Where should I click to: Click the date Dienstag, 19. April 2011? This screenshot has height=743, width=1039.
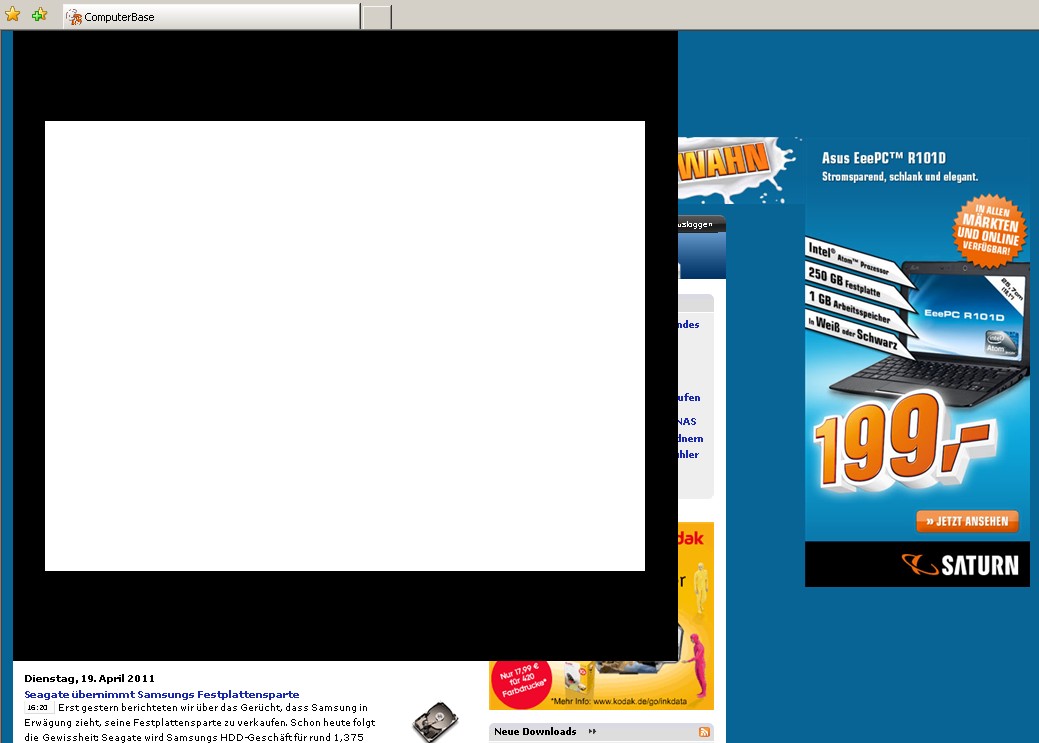tap(89, 679)
